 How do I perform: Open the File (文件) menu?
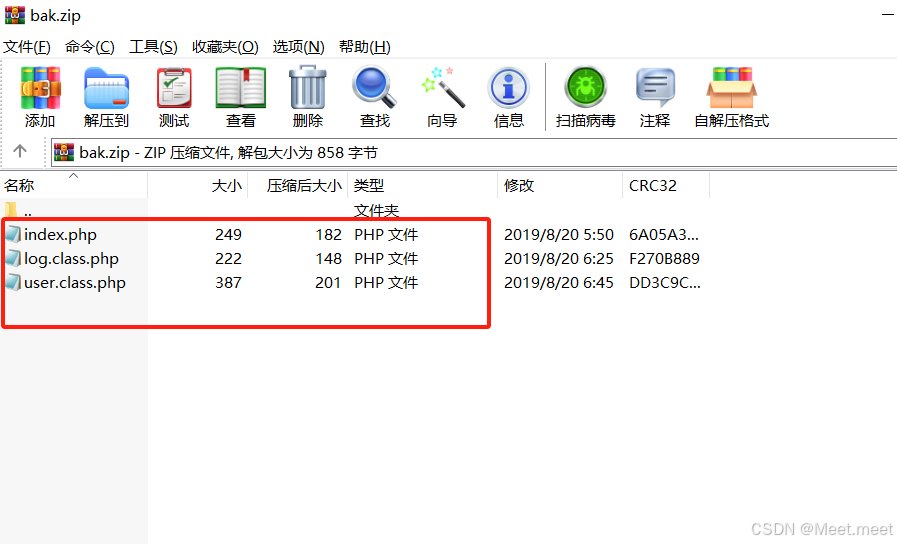click(x=27, y=47)
